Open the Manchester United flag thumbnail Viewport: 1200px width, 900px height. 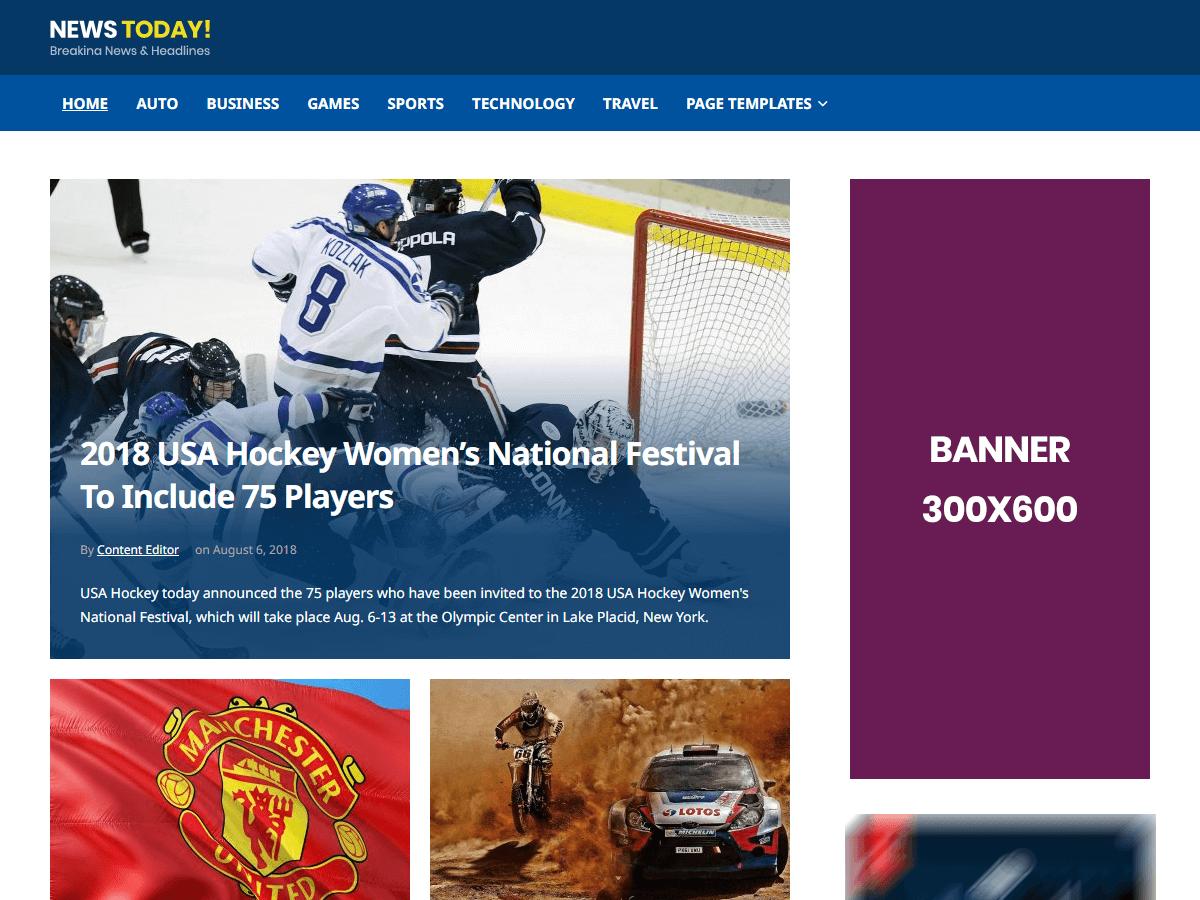coord(230,790)
